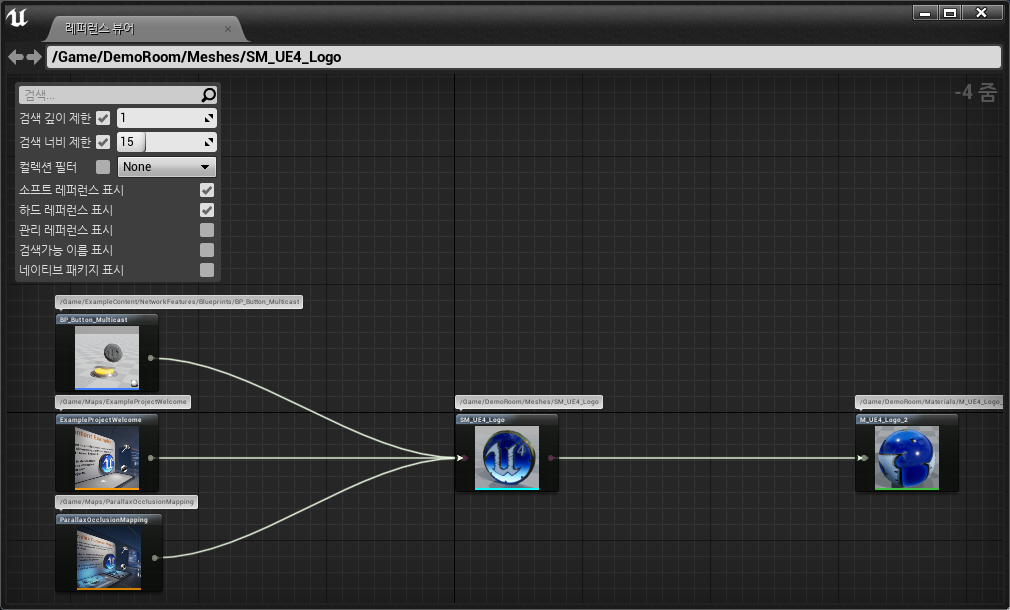Click ParallaxOcclusionMapping node title bar
Screen dimensions: 1010x610
(x=109, y=519)
